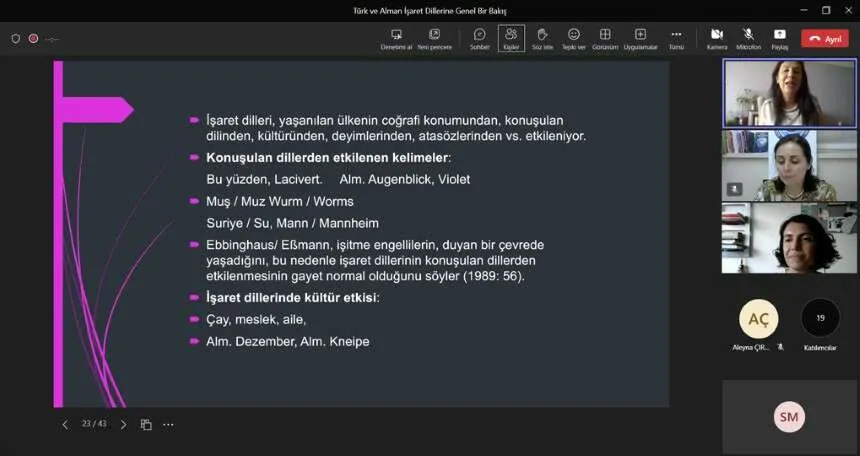Go back to the previous slide
860x456 pixels.
(65, 424)
